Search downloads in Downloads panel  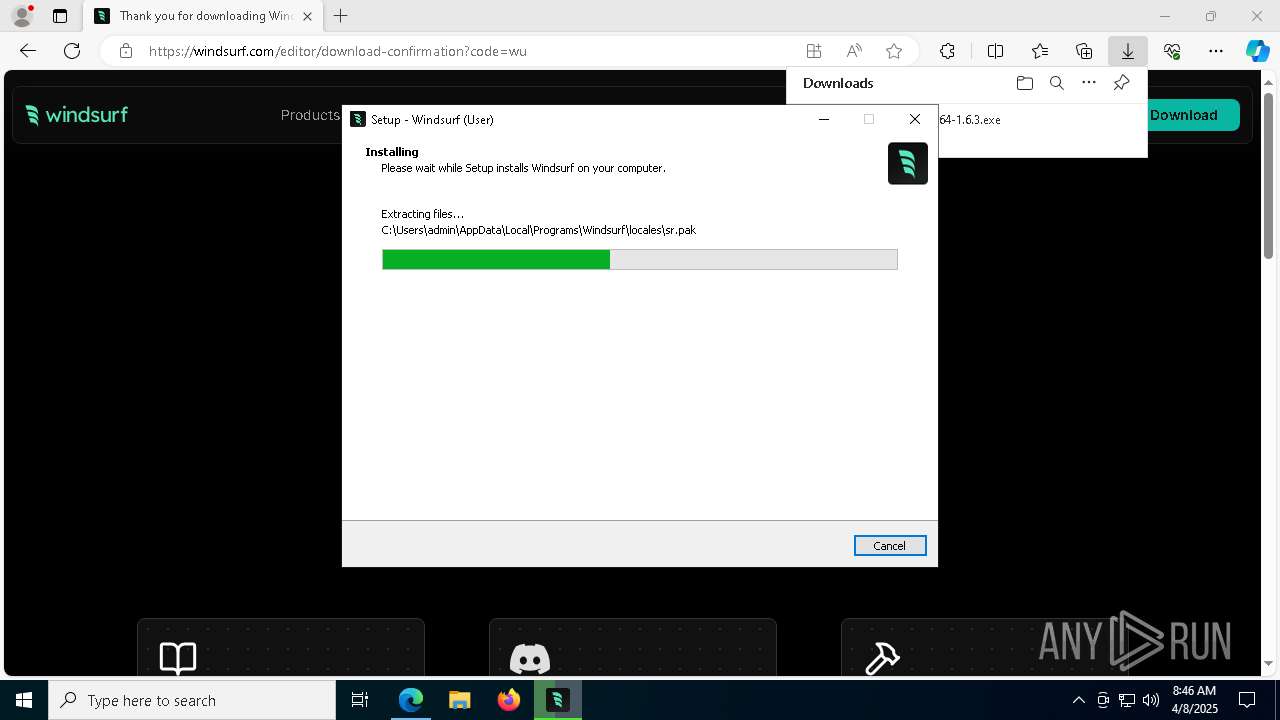(1056, 83)
